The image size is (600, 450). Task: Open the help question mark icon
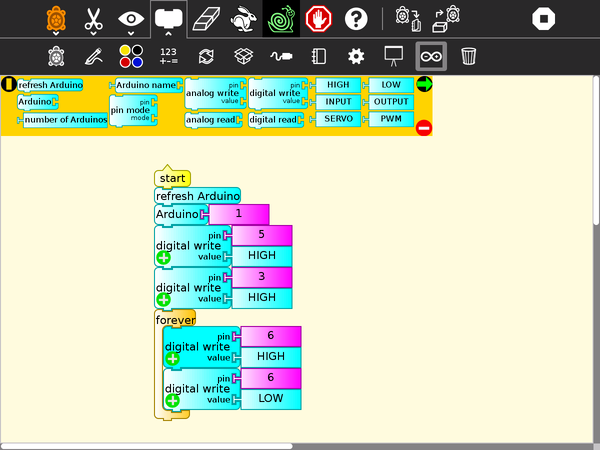tap(356, 18)
